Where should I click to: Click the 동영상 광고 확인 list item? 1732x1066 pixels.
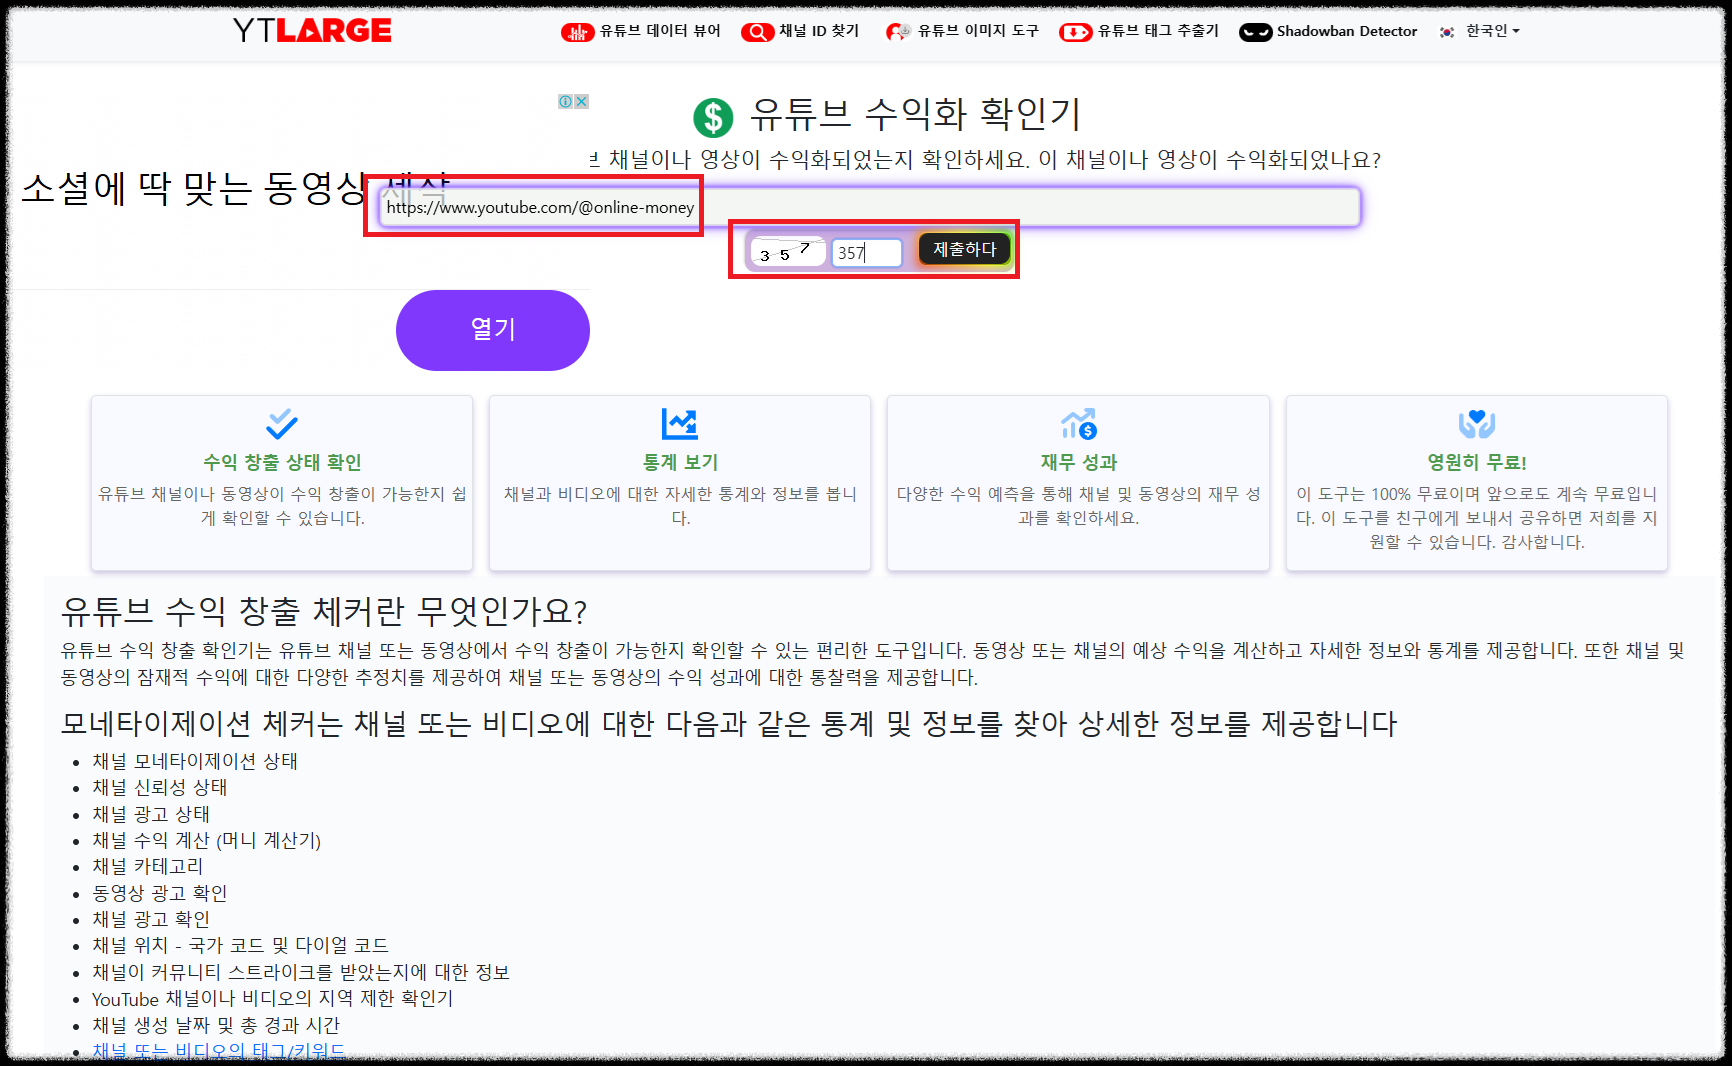coord(160,893)
